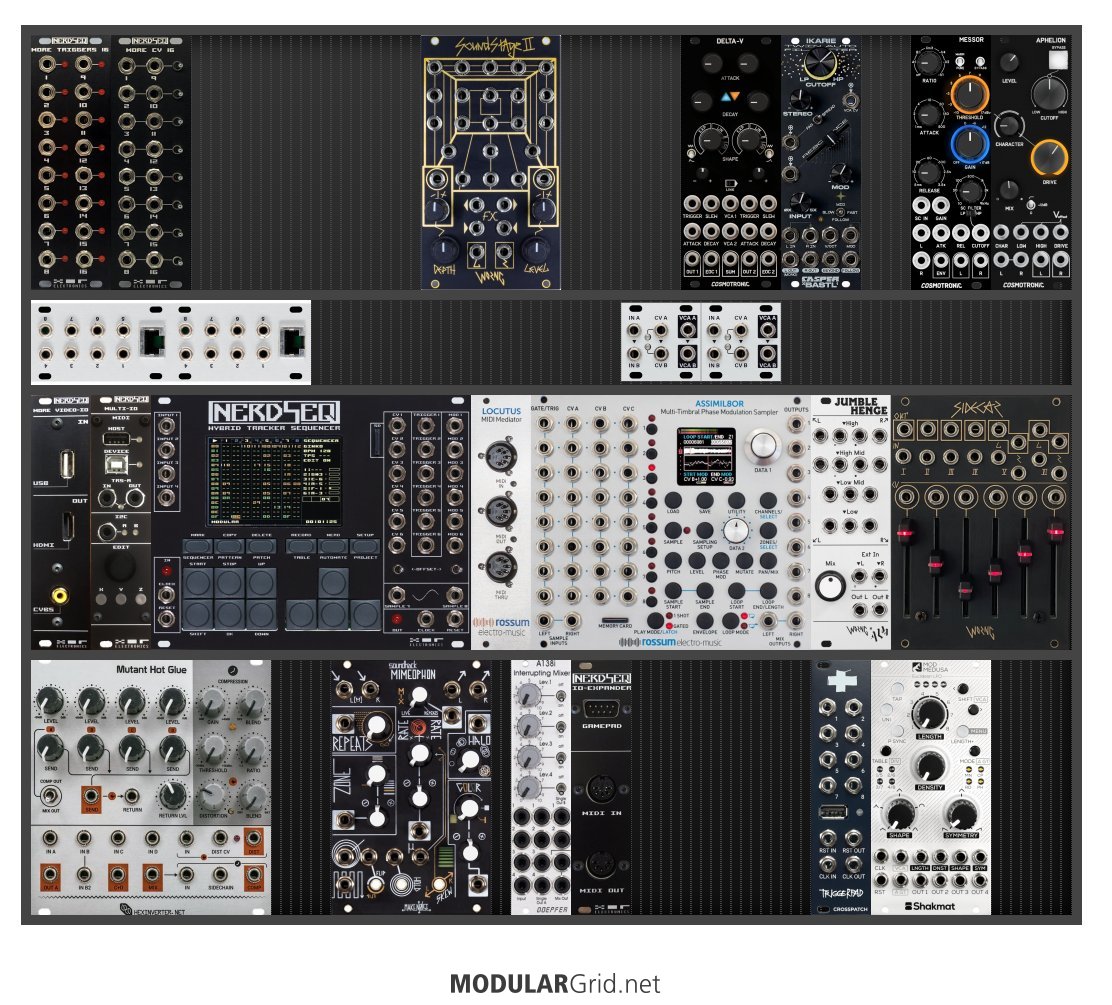Image resolution: width=1112 pixels, height=1005 pixels.
Task: Click the IO-Expander GAMEPAD port
Action: (x=601, y=709)
